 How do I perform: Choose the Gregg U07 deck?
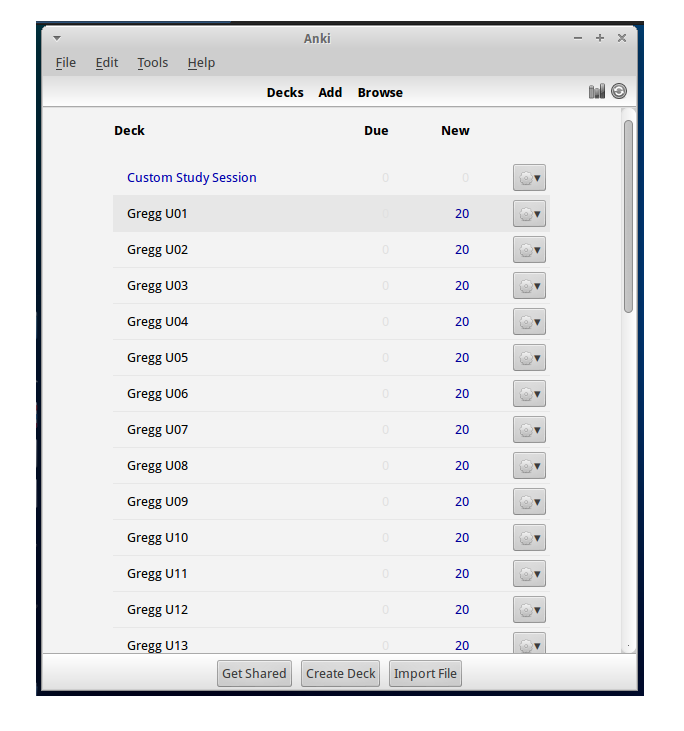157,429
